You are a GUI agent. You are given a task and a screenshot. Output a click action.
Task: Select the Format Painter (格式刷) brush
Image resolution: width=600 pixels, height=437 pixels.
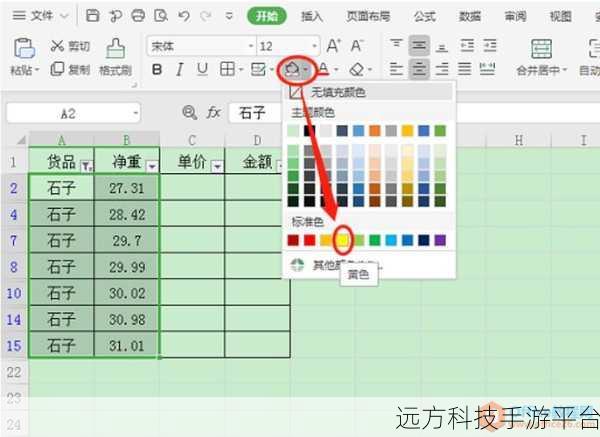click(x=116, y=49)
